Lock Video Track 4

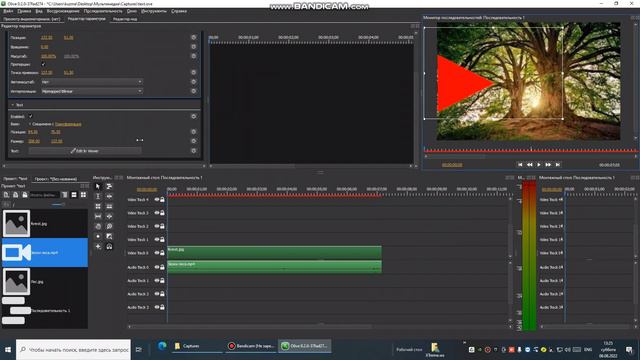point(162,200)
